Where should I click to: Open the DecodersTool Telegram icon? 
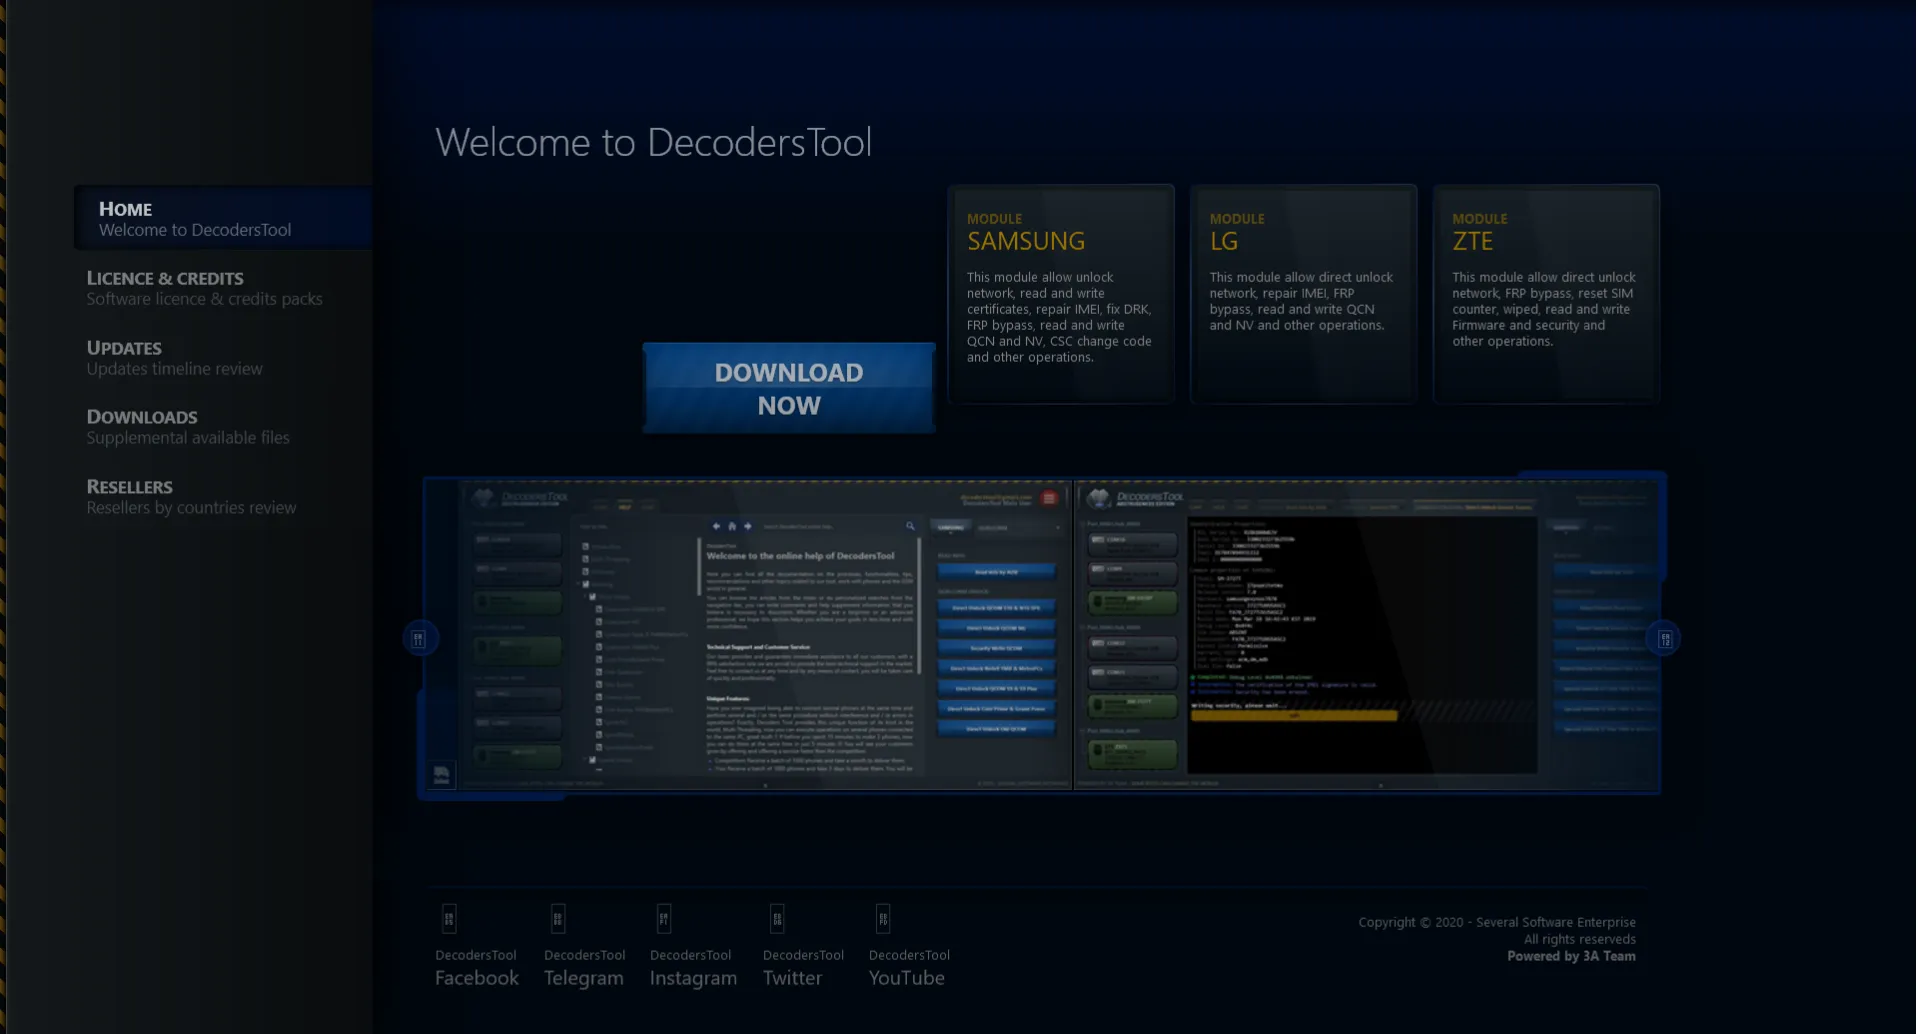point(558,918)
